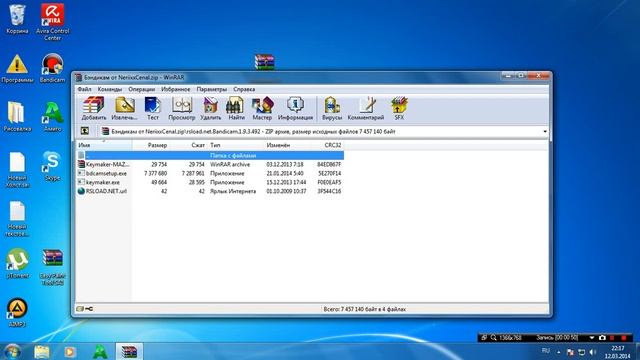Image resolution: width=640 pixels, height=360 pixels.
Task: Sort by the Размер column header
Action: tap(151, 145)
